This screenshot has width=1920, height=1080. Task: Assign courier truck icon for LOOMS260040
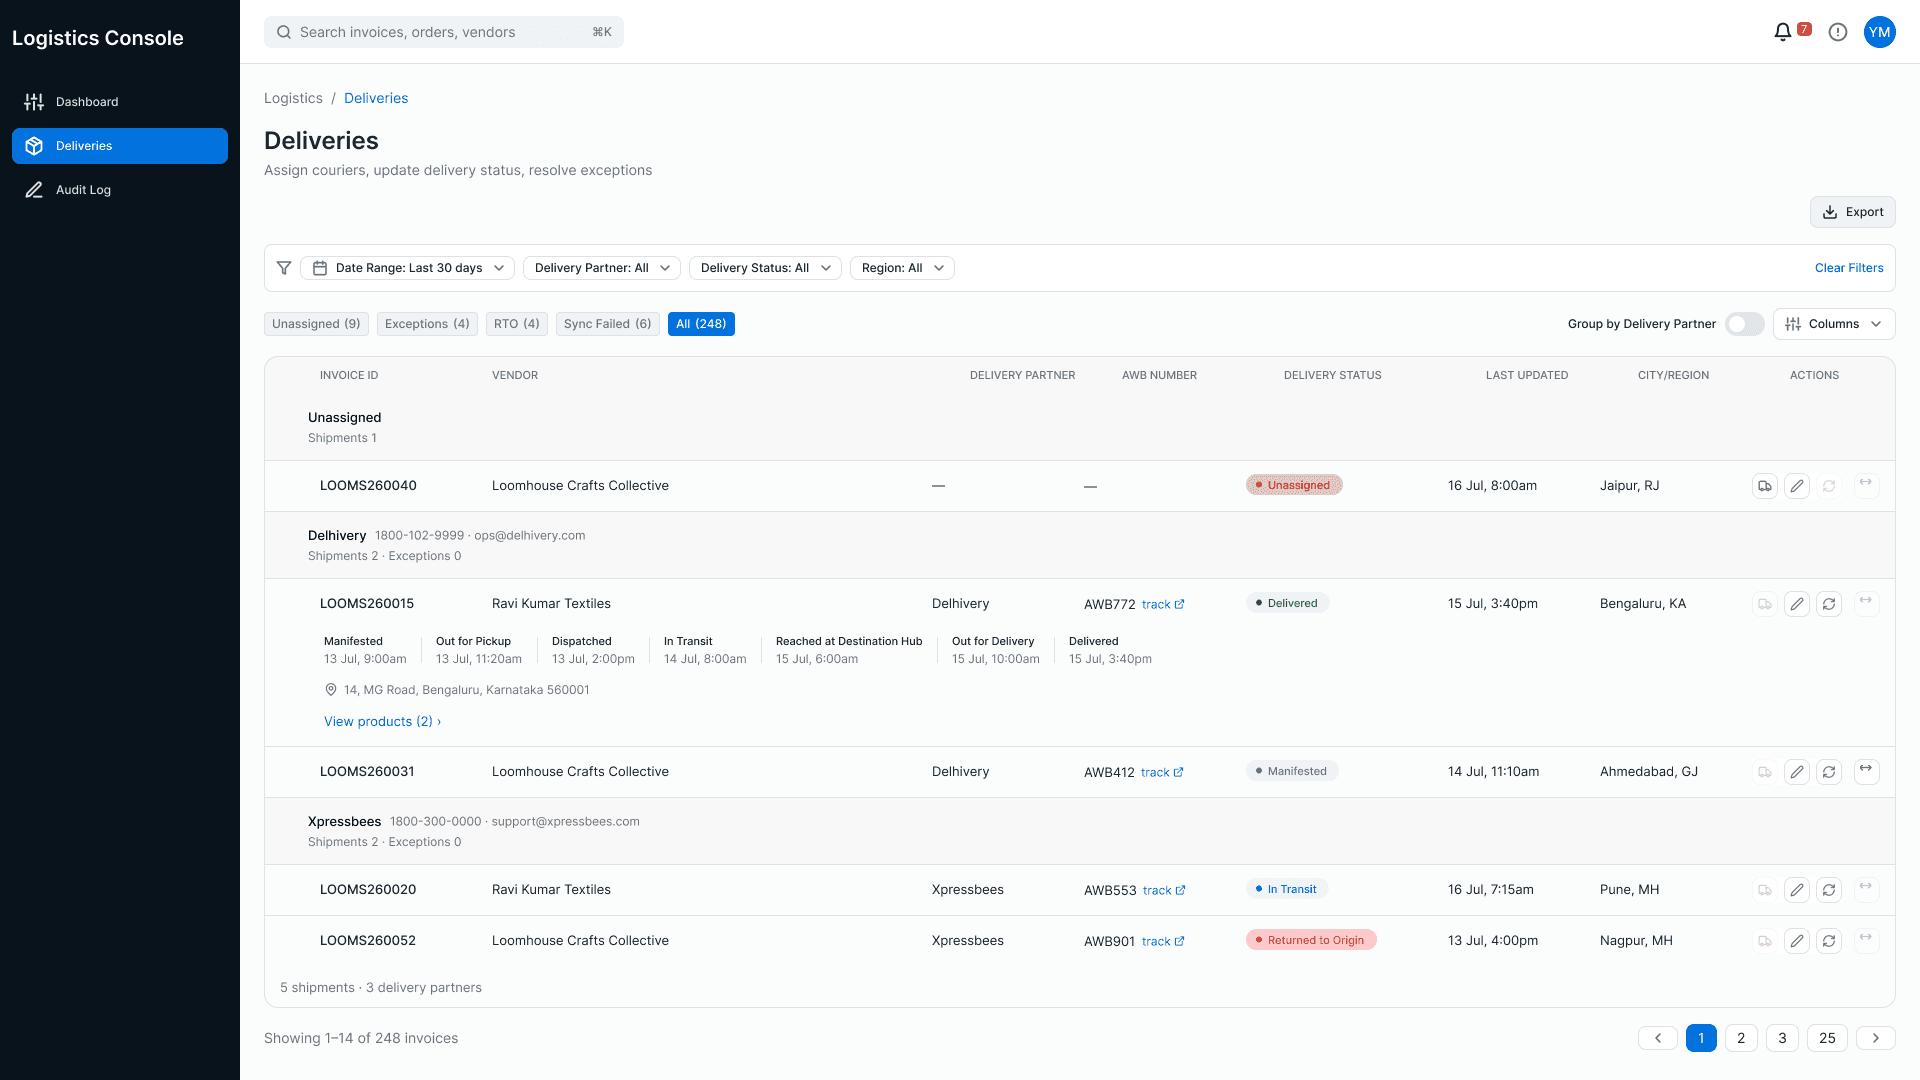(1765, 486)
